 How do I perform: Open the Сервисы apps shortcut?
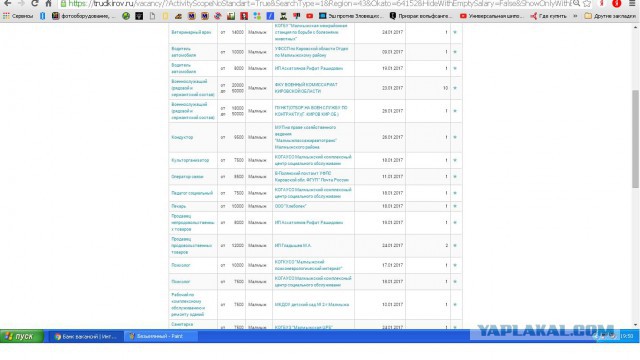(18, 16)
